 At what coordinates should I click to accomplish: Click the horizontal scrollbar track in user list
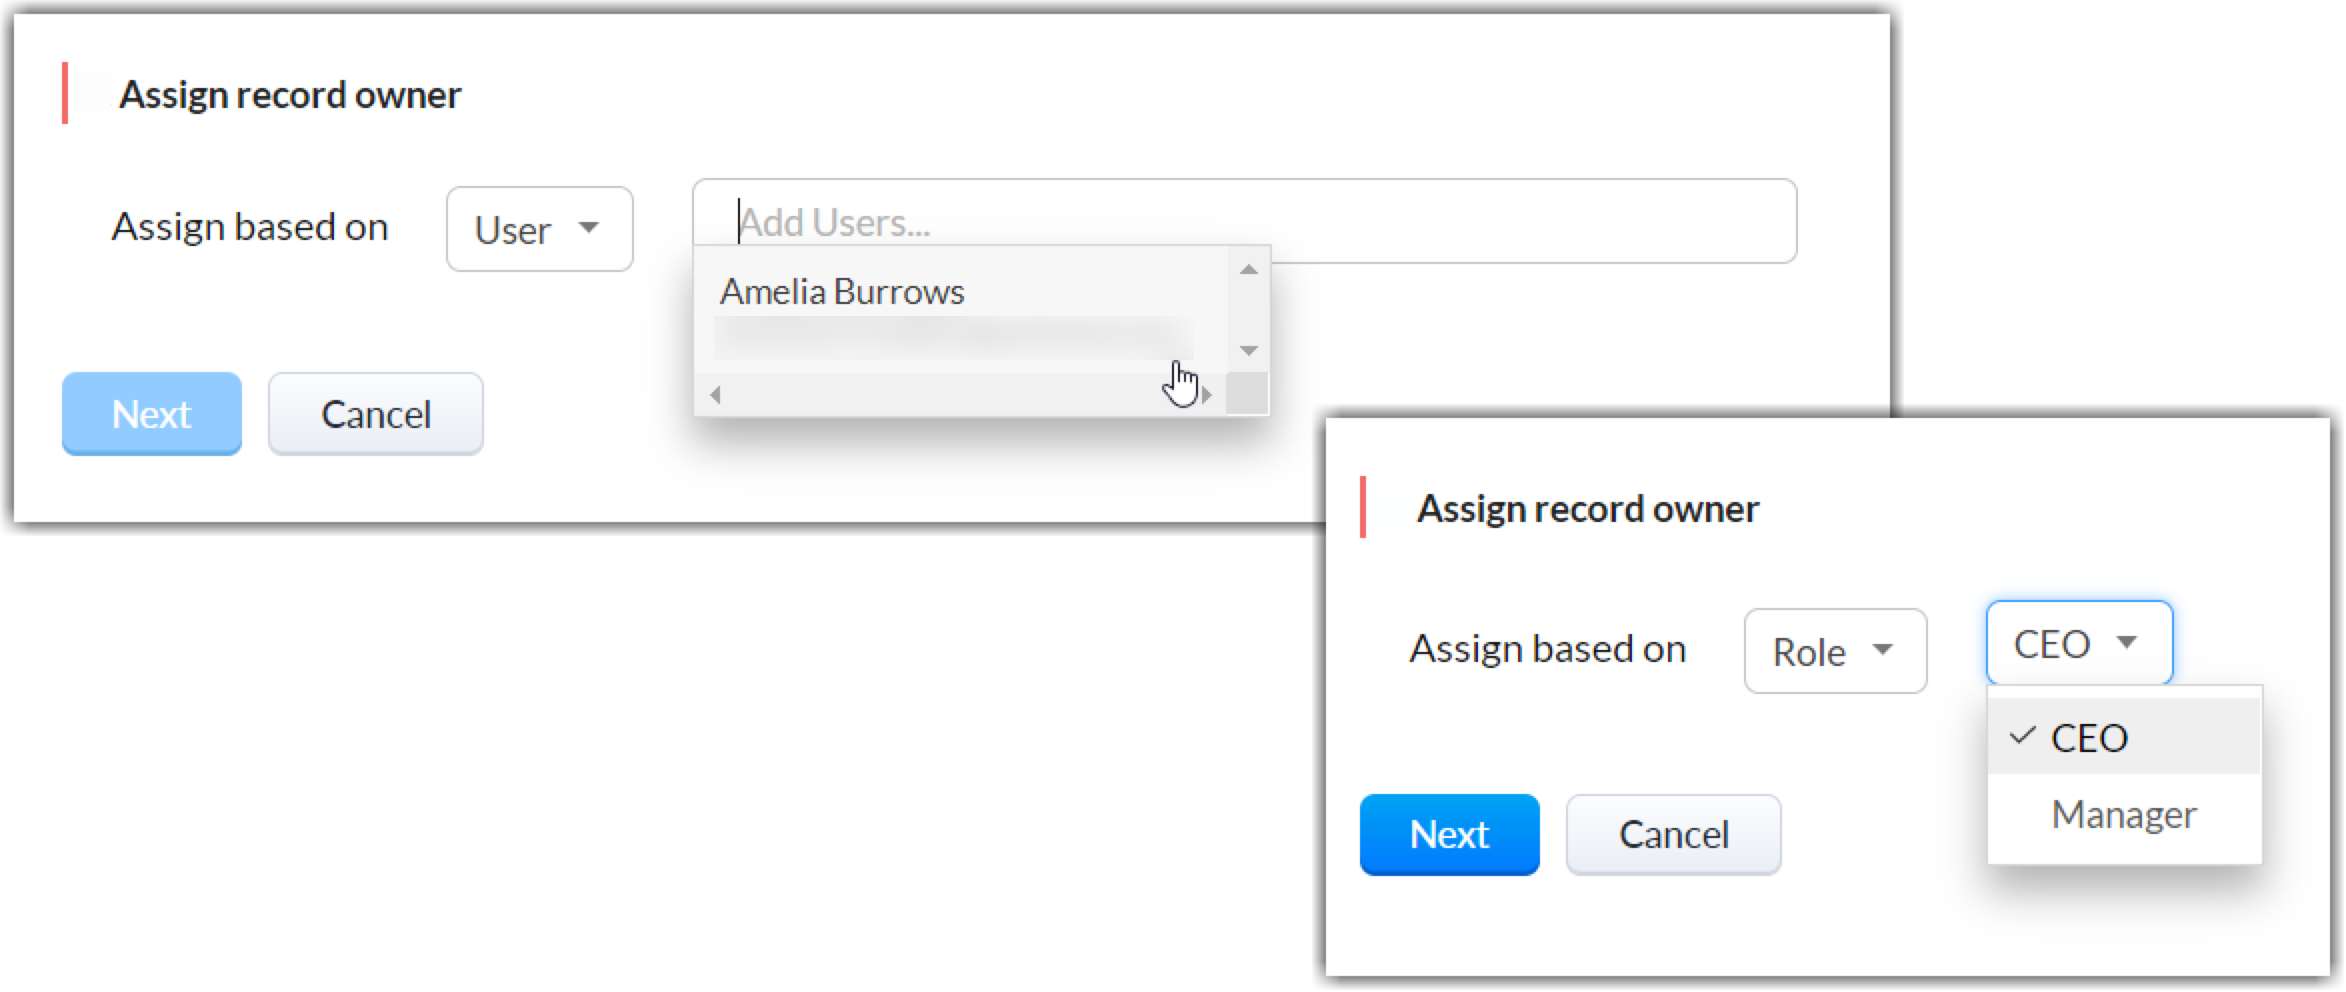point(950,395)
